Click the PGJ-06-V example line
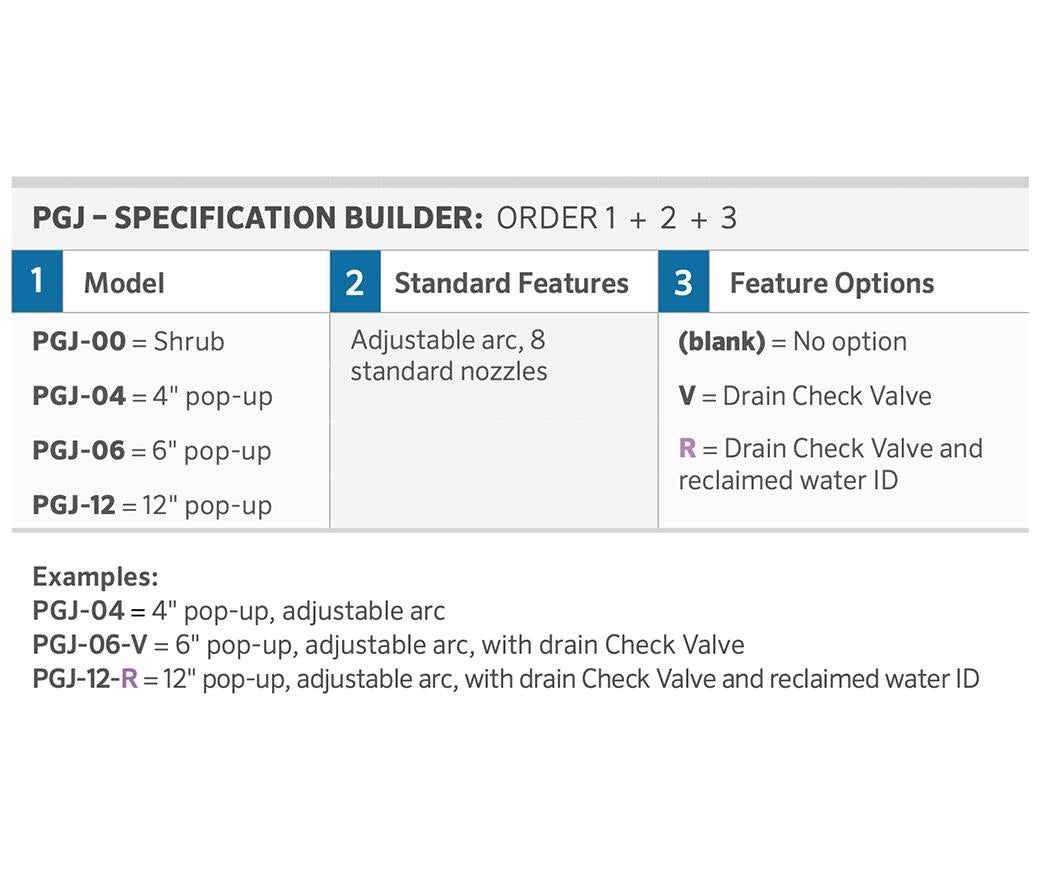 pyautogui.click(x=388, y=645)
